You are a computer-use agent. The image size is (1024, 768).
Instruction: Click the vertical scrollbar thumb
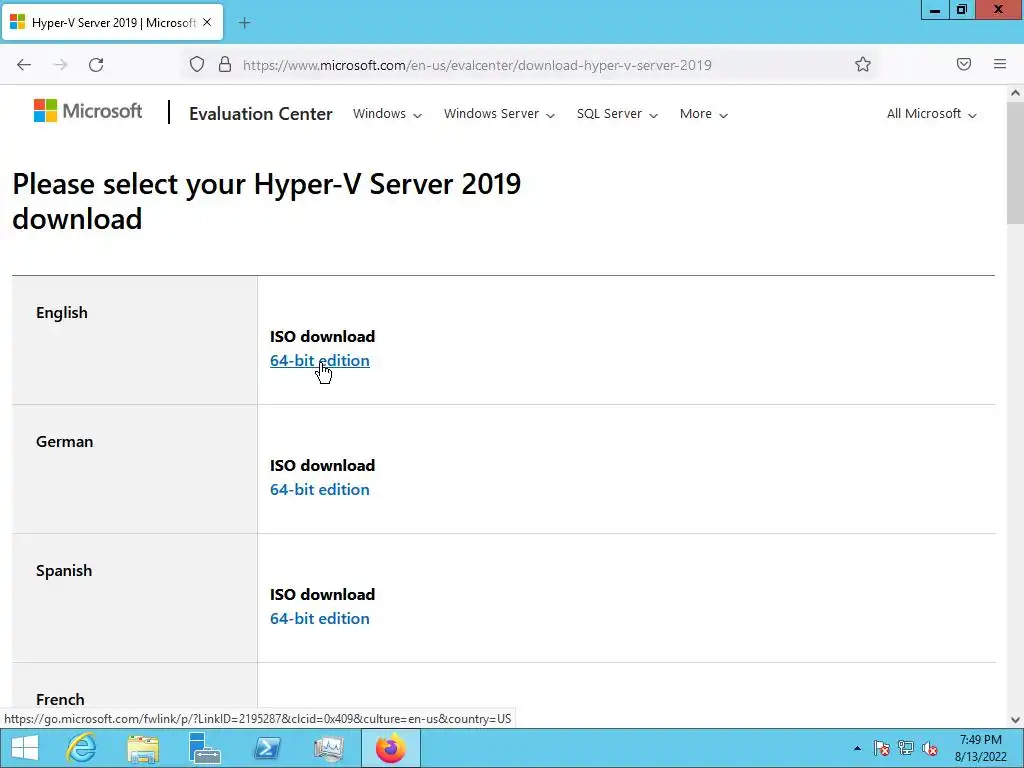coord(1015,162)
